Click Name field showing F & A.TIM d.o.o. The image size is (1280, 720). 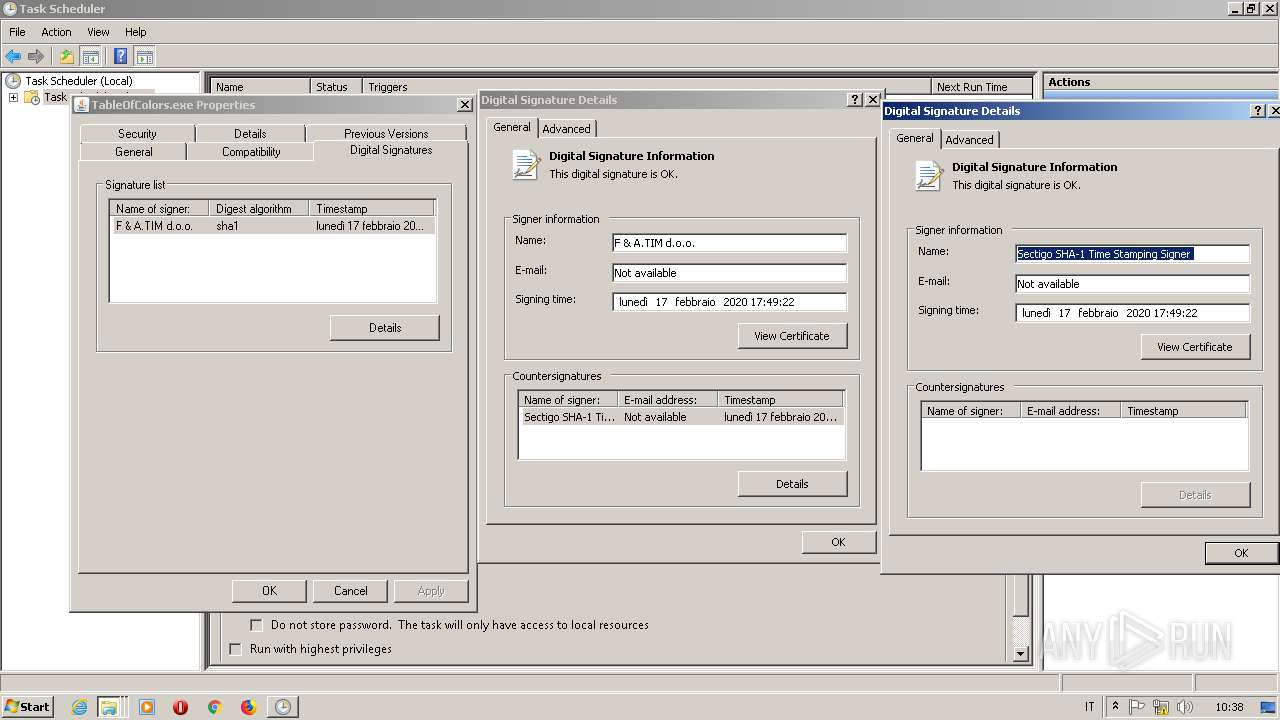click(729, 243)
